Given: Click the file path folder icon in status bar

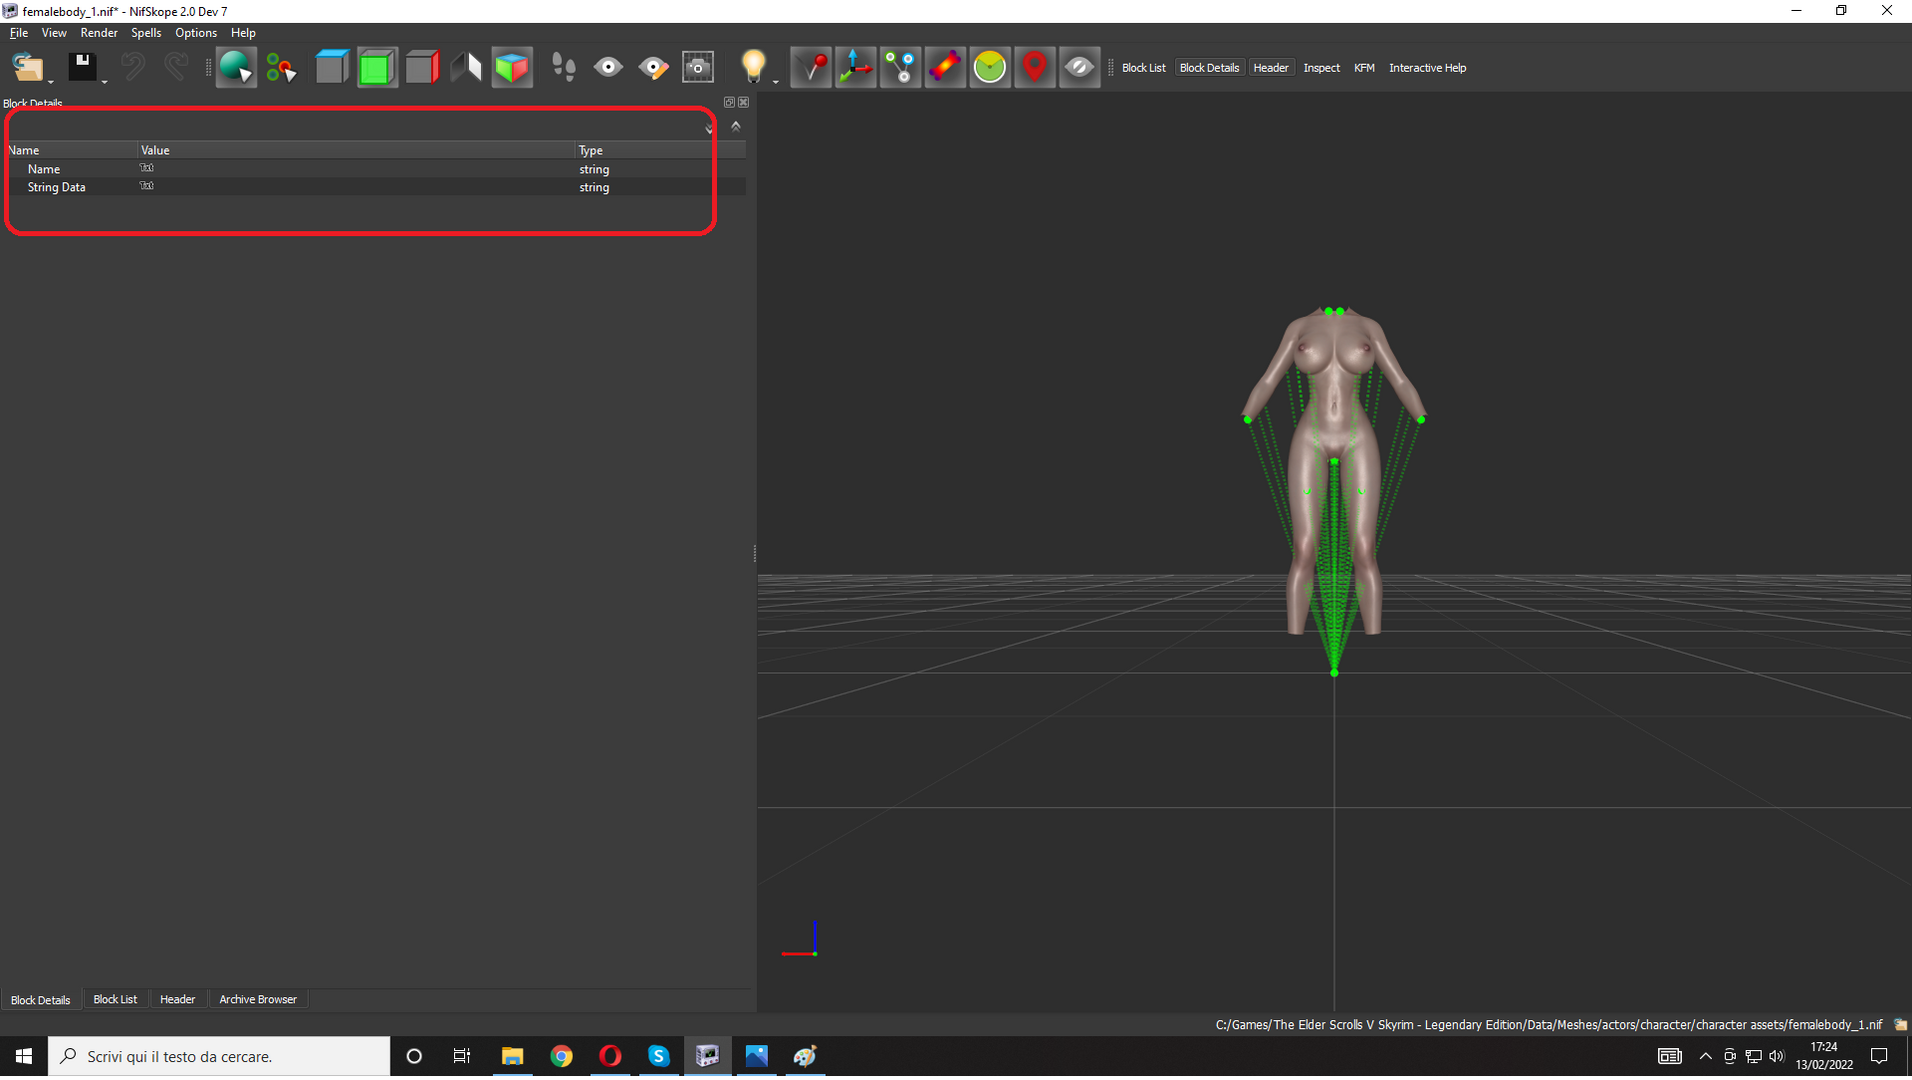Looking at the screenshot, I should tap(1900, 1025).
